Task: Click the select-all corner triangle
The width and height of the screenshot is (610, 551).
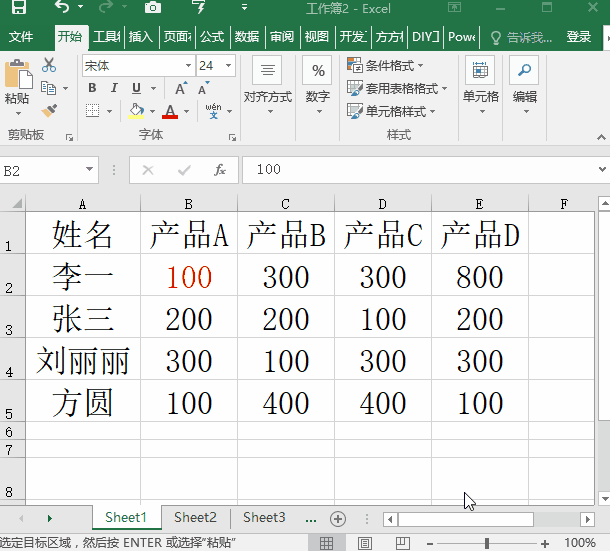Action: coord(16,203)
